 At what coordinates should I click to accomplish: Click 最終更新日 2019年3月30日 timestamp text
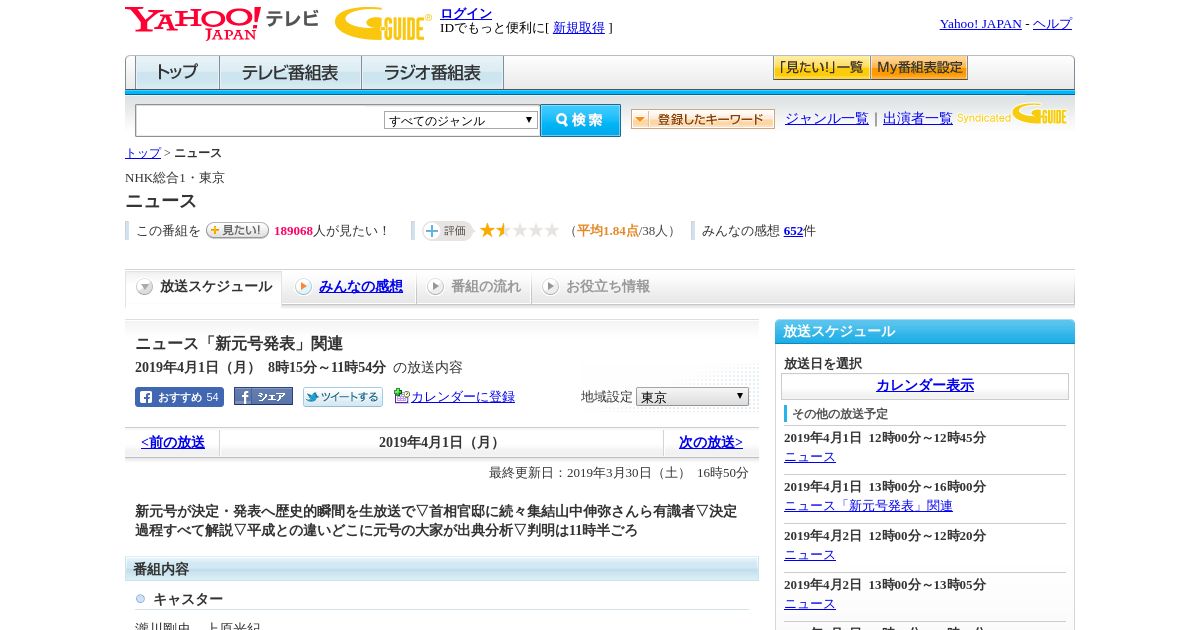point(618,473)
